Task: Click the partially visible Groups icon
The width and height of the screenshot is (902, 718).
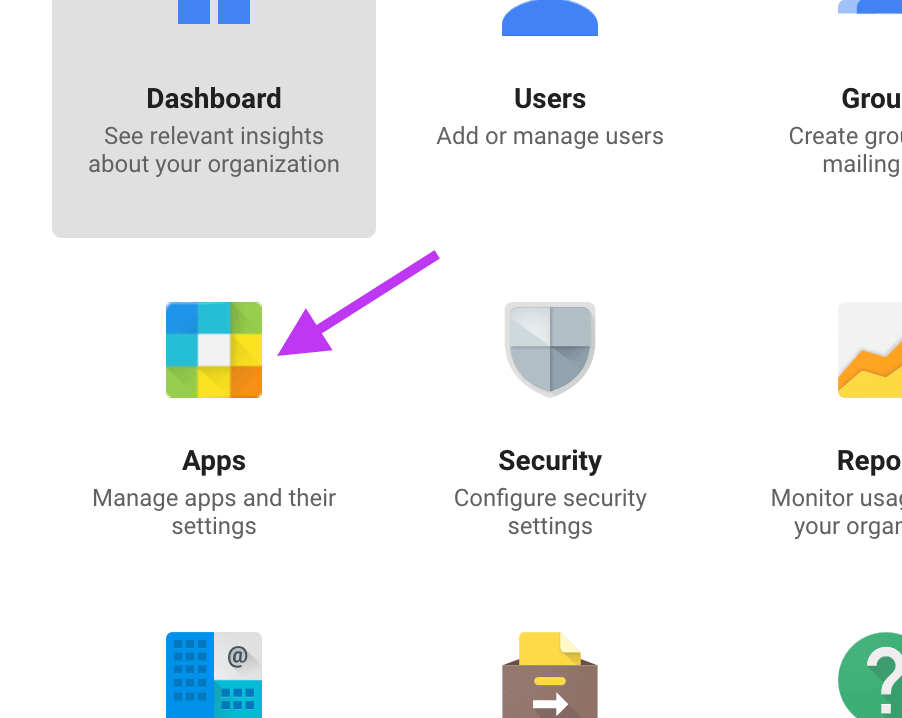Action: 870,7
